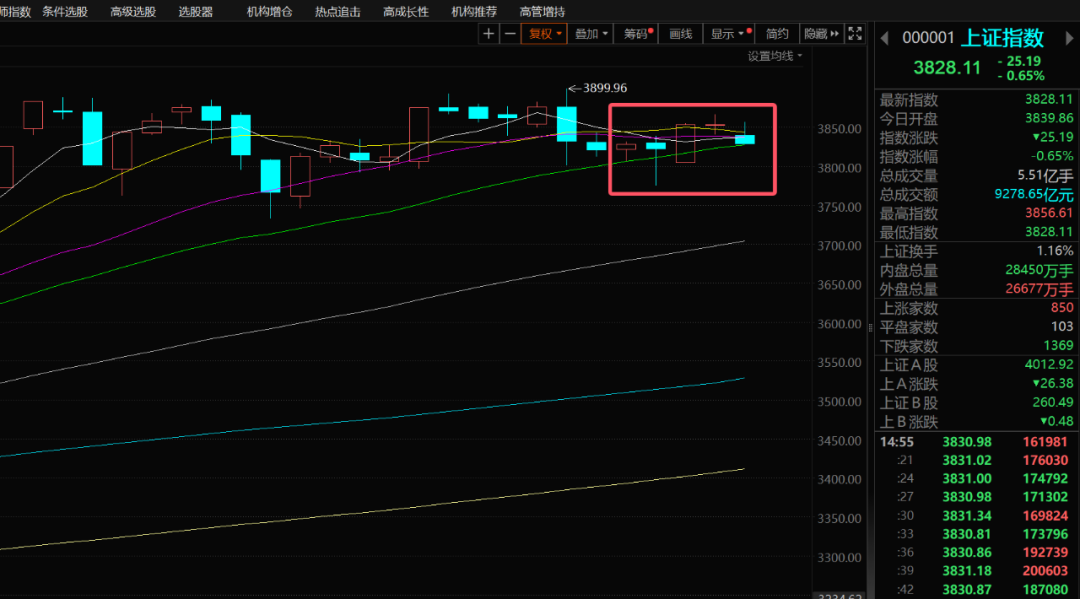Click 内盘总量 value 28450万手
The height and width of the screenshot is (599, 1080).
tap(1039, 271)
